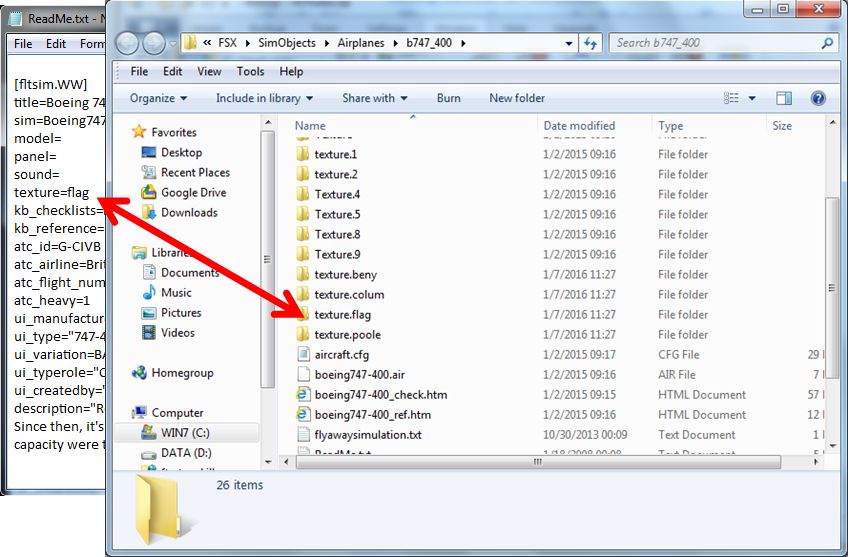Viewport: 848px width, 557px height.
Task: Open the Include in library dropdown
Action: [x=264, y=98]
